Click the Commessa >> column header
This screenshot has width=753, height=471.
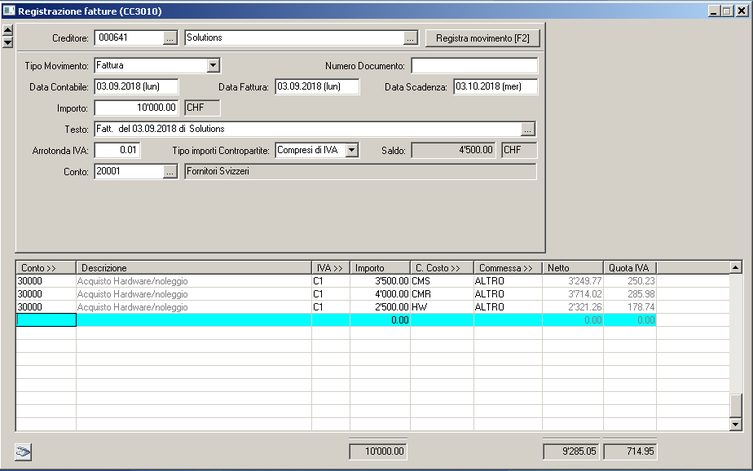pyautogui.click(x=507, y=268)
